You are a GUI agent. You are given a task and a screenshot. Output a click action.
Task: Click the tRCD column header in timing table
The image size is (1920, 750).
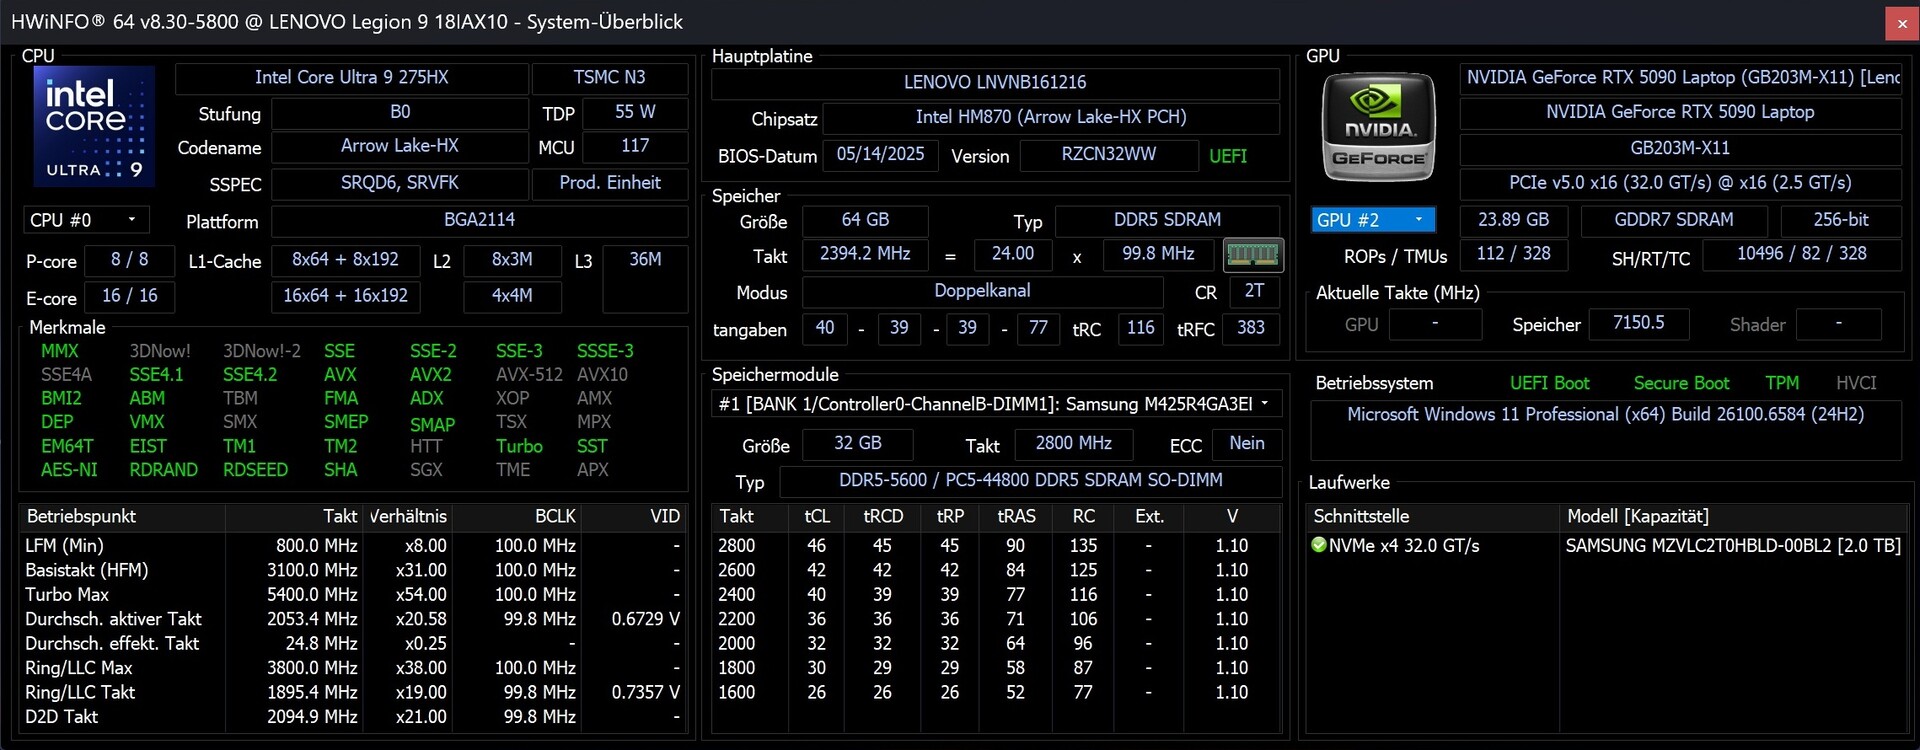882,516
